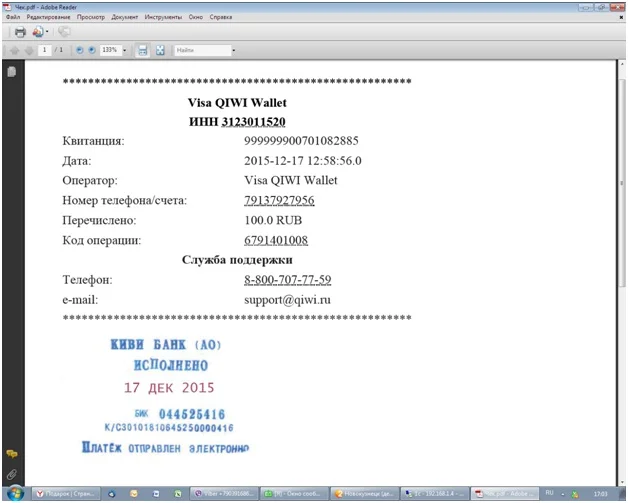This screenshot has height=503, width=628.
Task: Toggle scrolling page view mode icon
Action: (143, 50)
